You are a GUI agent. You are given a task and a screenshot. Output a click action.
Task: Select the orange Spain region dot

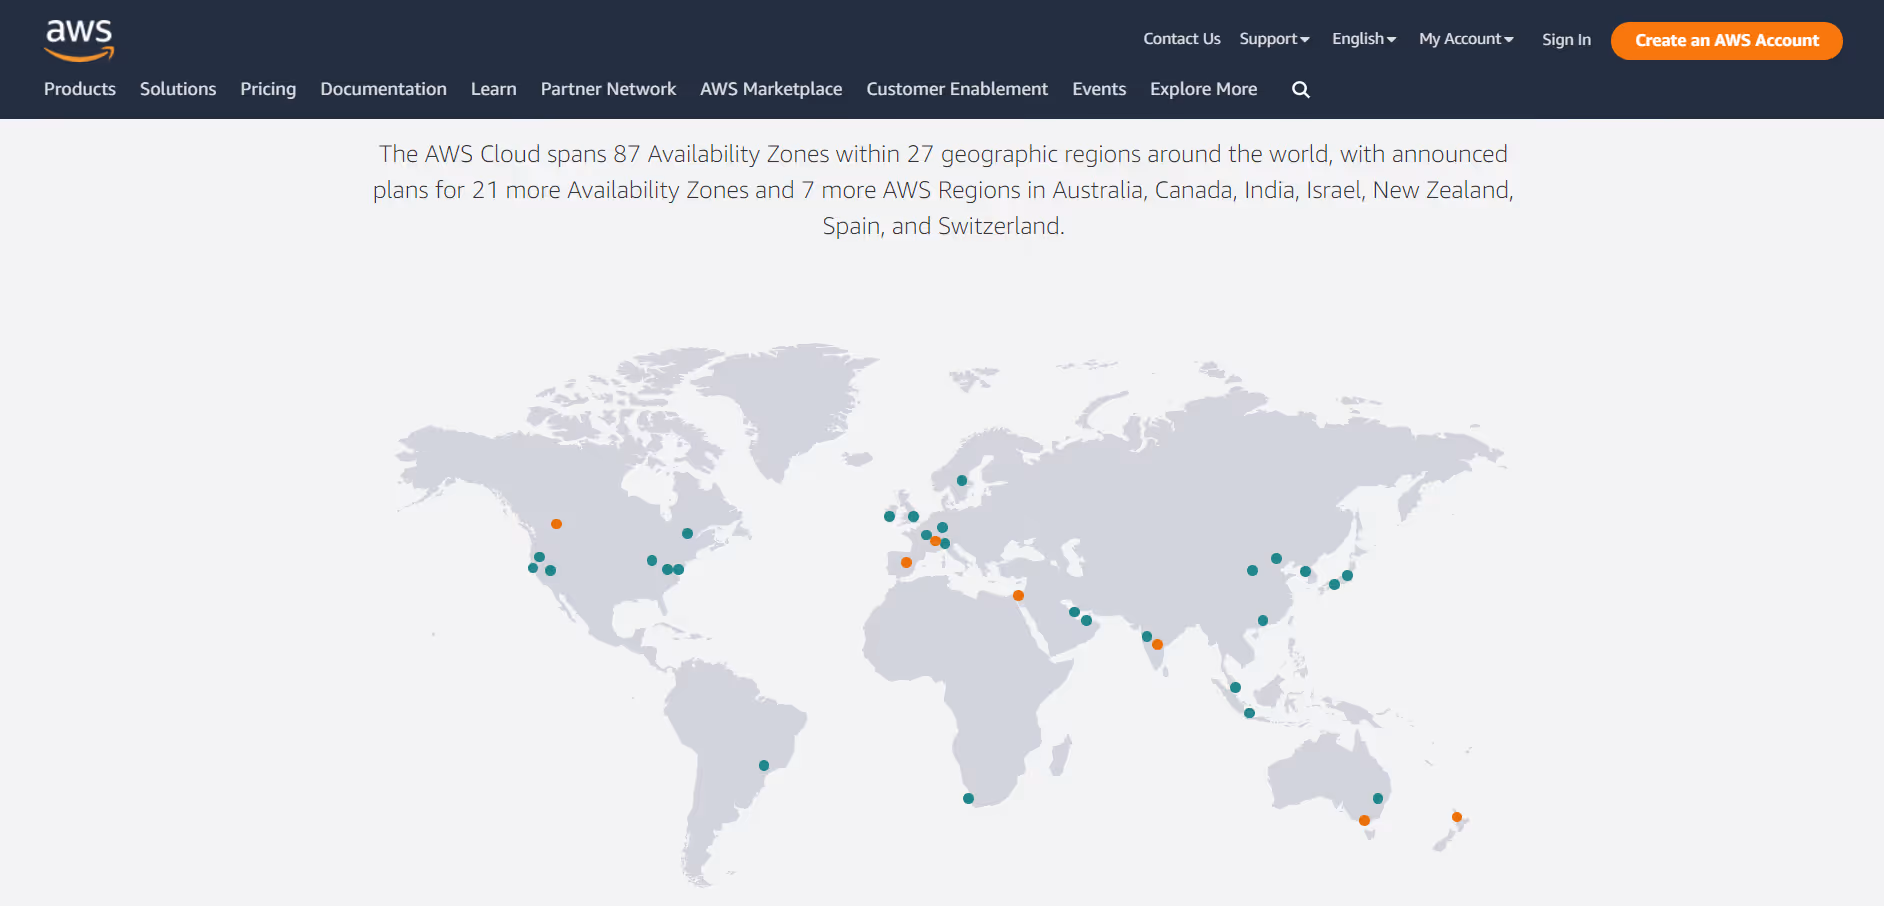coord(906,563)
